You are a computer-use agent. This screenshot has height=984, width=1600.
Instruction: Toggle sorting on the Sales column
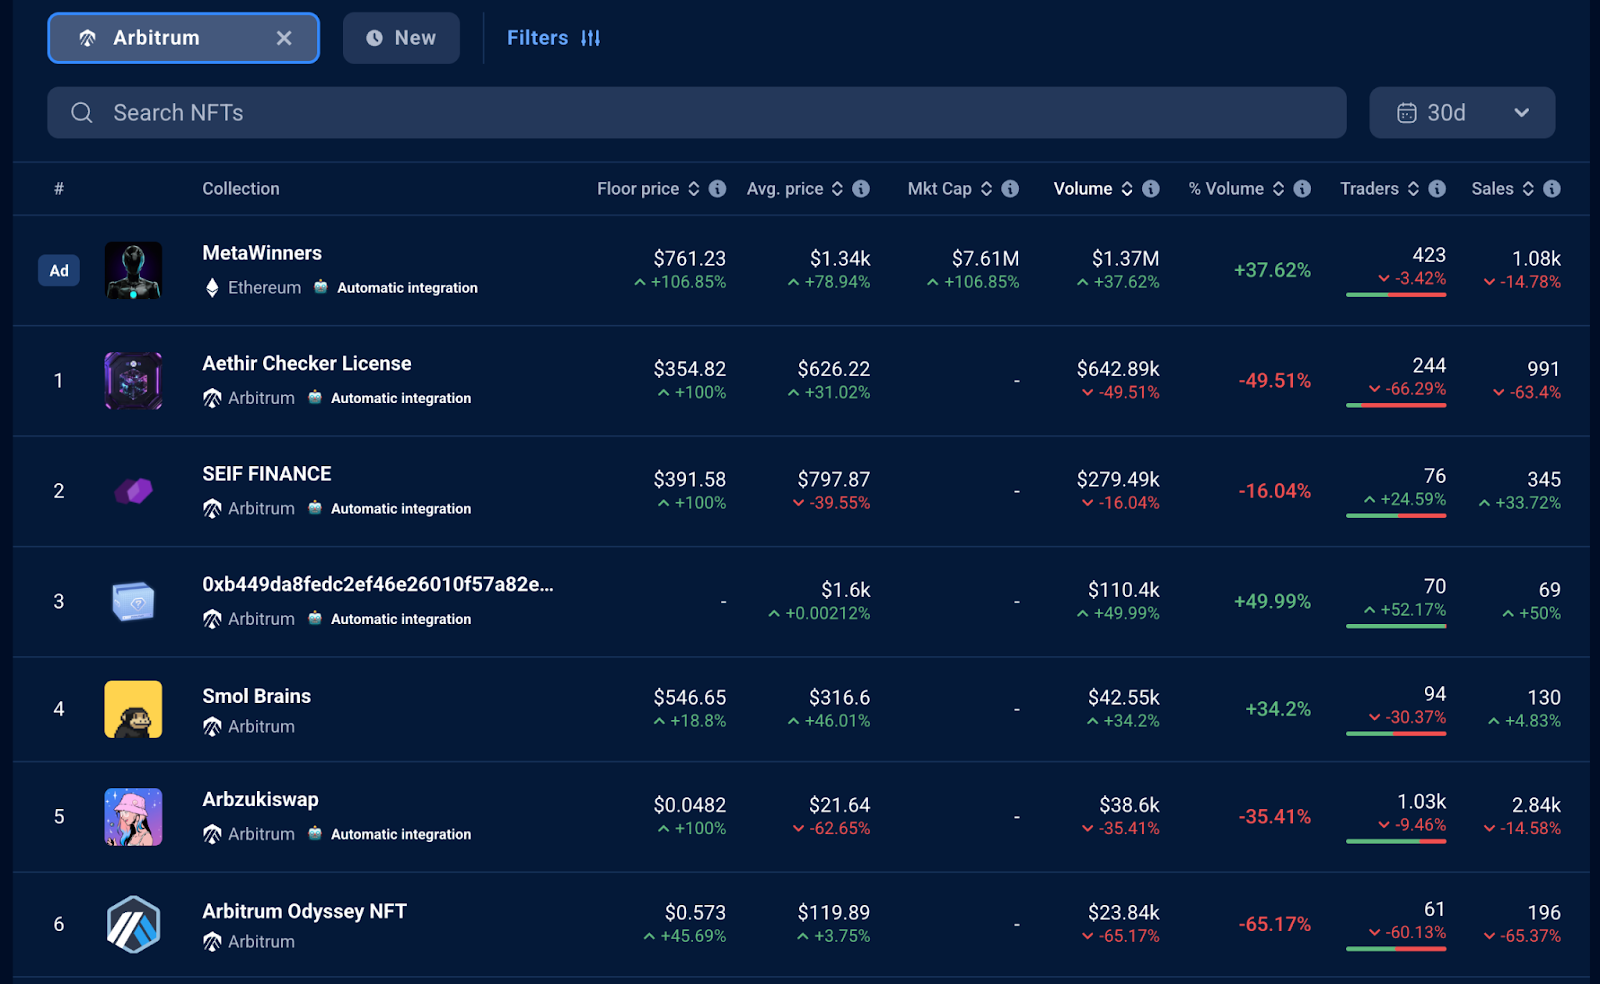pyautogui.click(x=1527, y=188)
